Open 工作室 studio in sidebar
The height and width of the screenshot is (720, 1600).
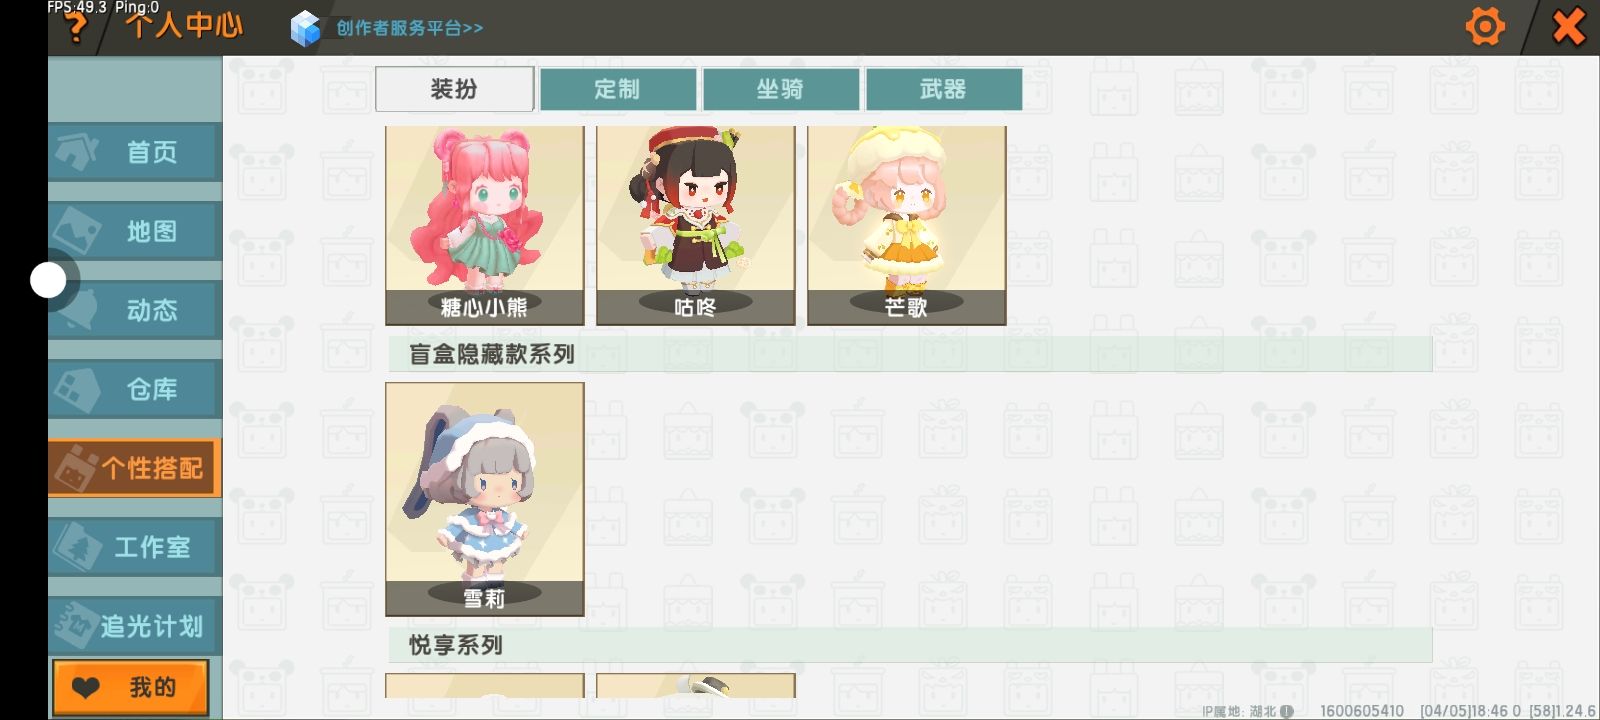135,547
